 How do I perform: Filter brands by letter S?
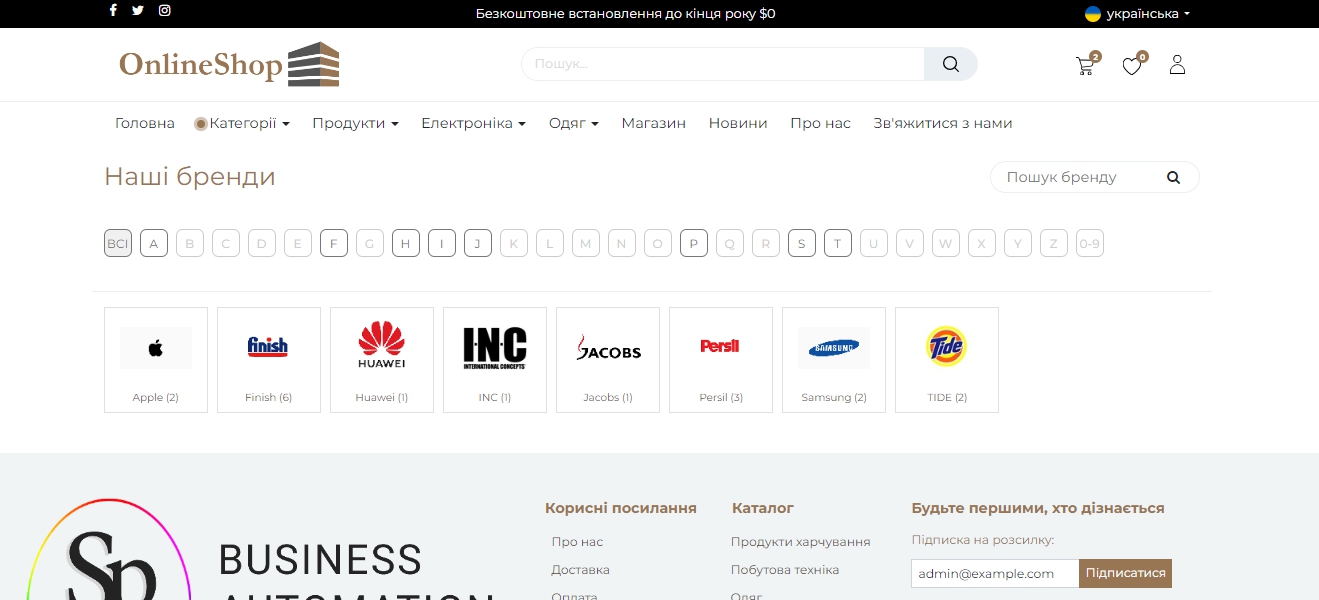click(802, 243)
